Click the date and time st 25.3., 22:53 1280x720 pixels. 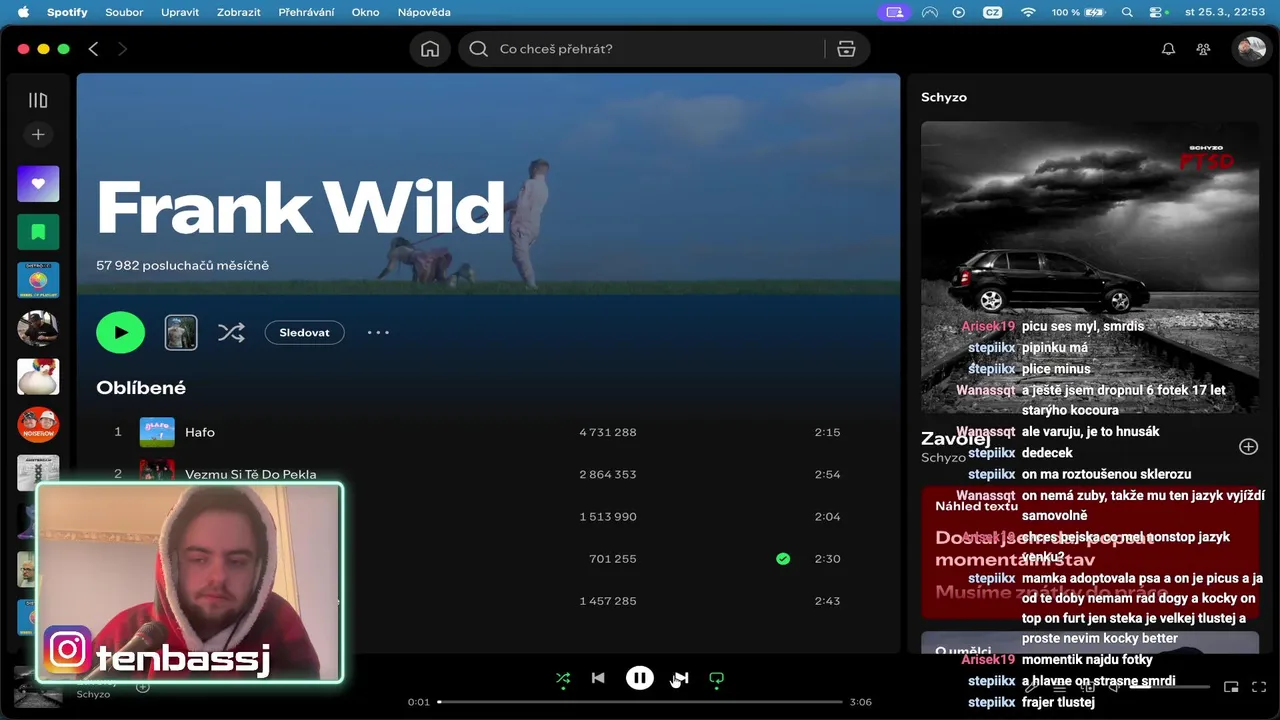(x=1225, y=12)
